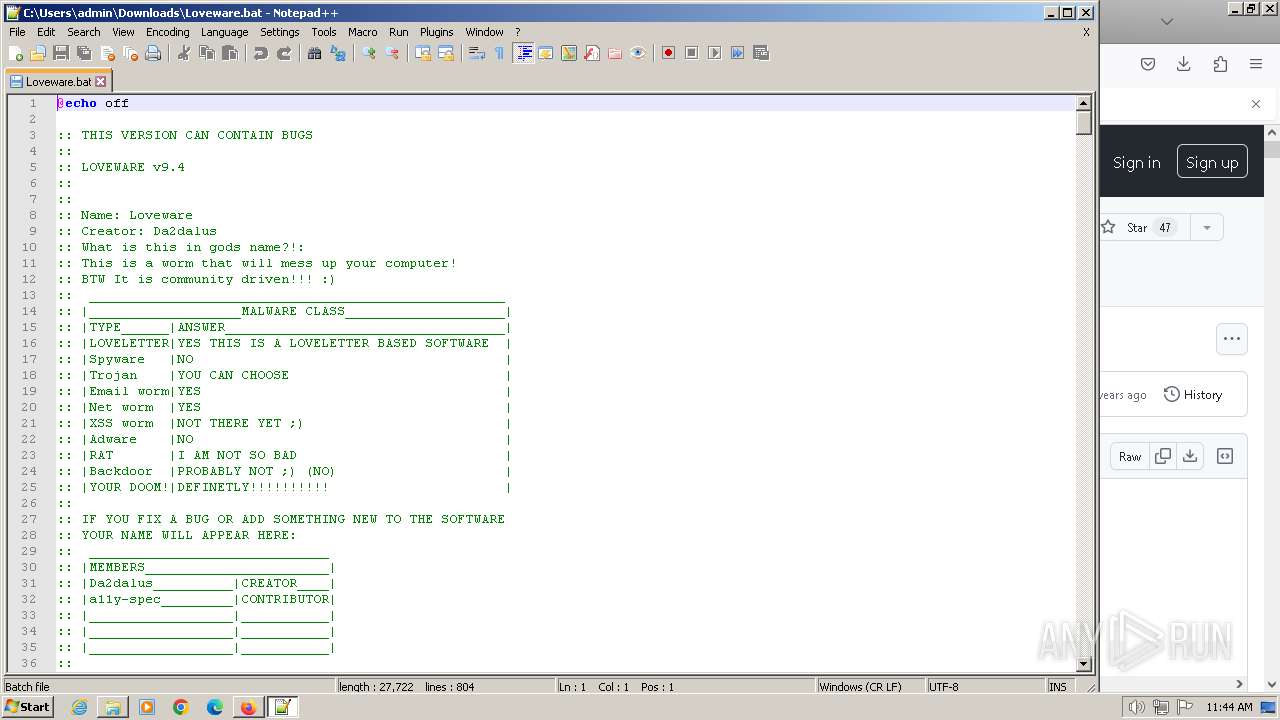Viewport: 1280px width, 720px height.
Task: Click the Sign up button in the browser
Action: click(x=1212, y=162)
